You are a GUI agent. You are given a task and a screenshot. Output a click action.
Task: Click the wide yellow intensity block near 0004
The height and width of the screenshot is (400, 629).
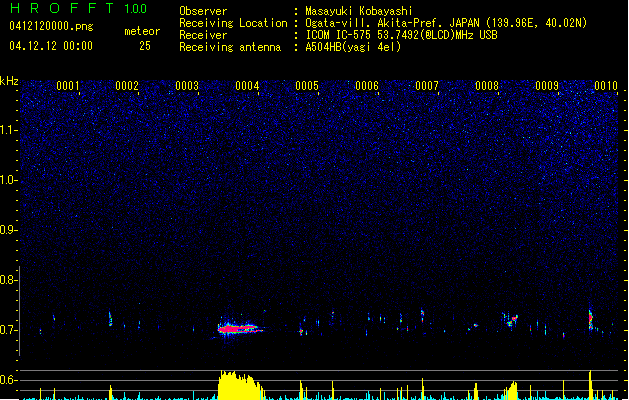click(241, 385)
